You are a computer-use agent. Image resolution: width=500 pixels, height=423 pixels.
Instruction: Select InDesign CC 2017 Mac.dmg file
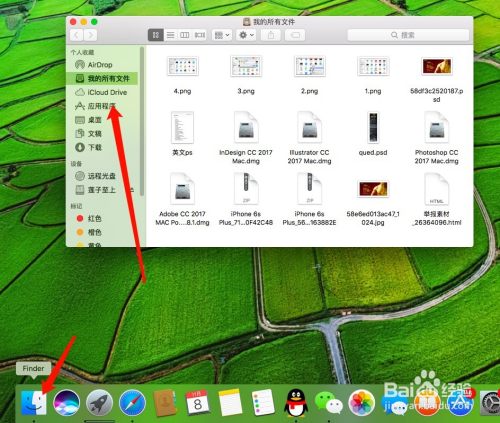(x=246, y=128)
